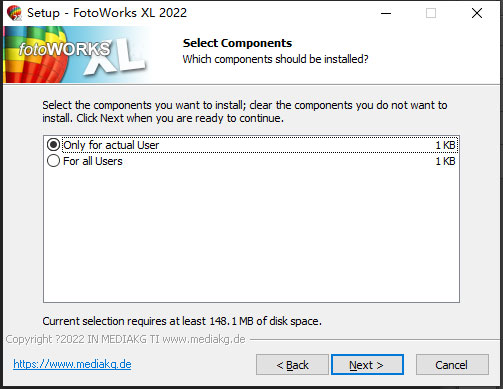Click the FotoWorks balloon icon in title bar

click(x=14, y=13)
